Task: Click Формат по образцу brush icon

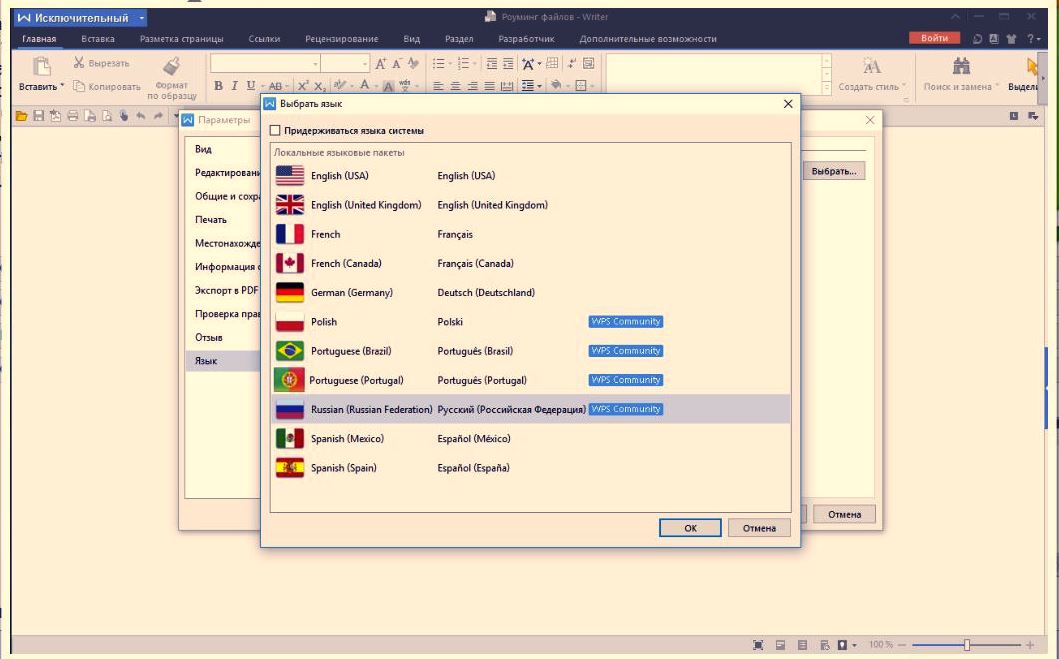Action: point(172,66)
